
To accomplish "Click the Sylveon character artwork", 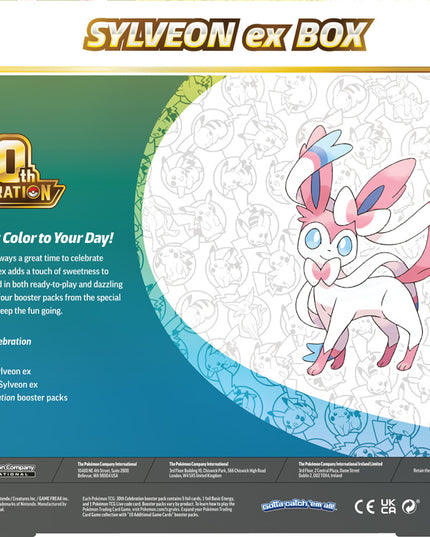I will click(x=358, y=250).
